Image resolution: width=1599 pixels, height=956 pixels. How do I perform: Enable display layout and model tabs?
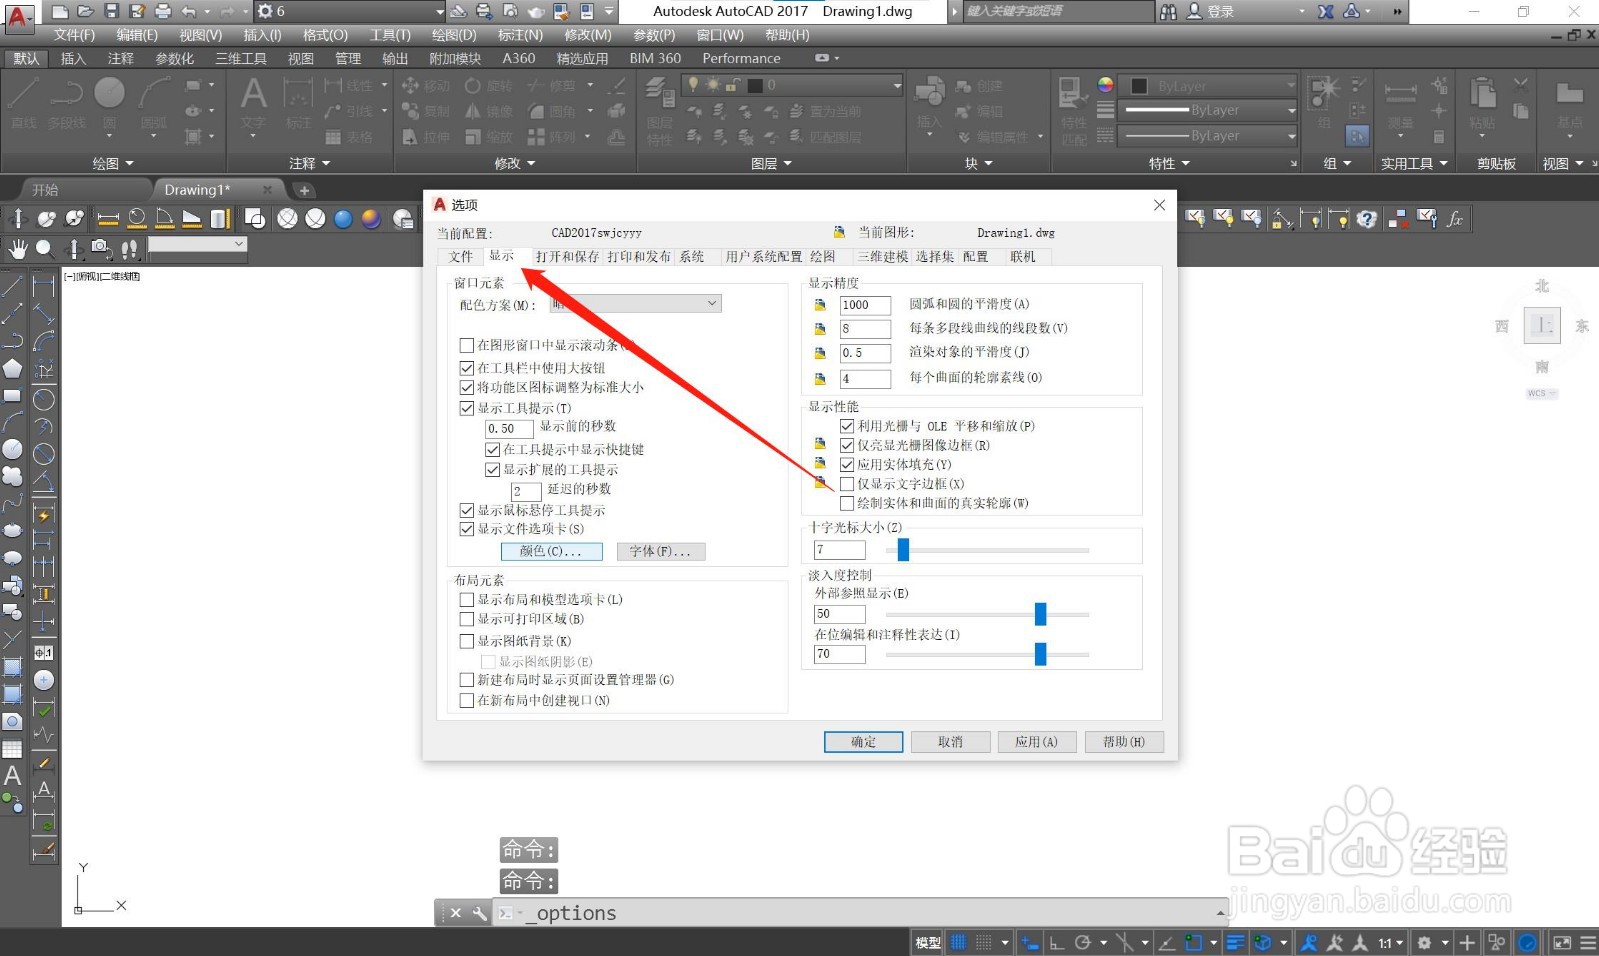[466, 600]
